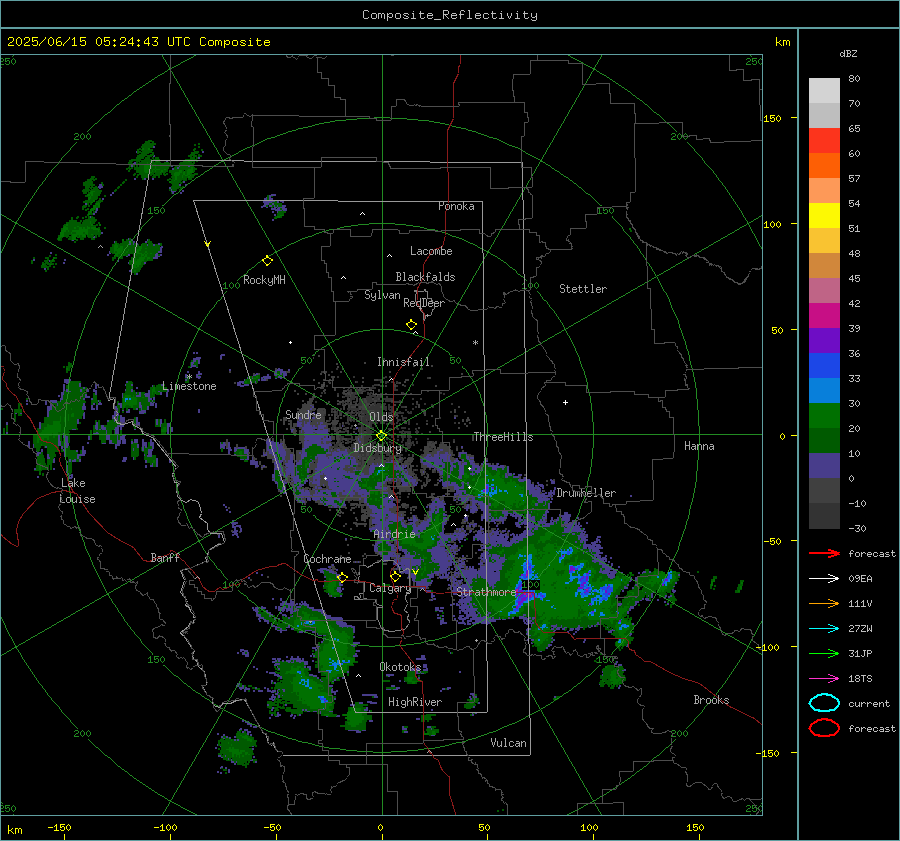Click the cyan 27ZW arrow icon

[824, 629]
